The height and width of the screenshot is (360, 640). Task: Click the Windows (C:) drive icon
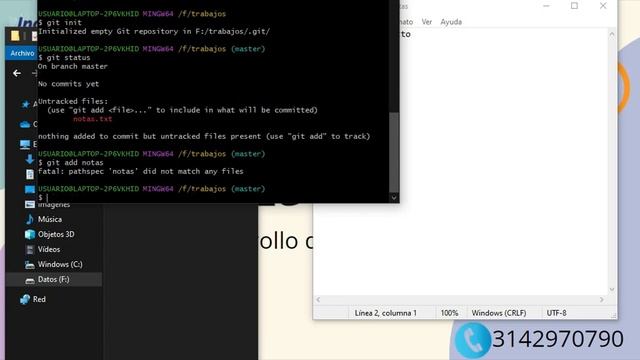pyautogui.click(x=29, y=265)
